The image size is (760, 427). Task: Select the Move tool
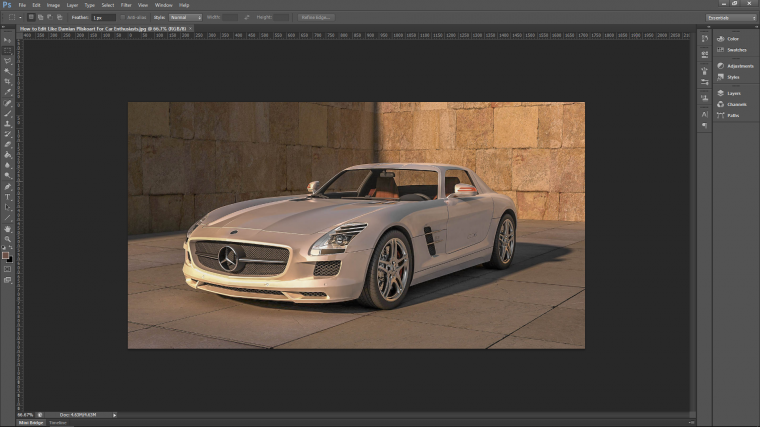click(7, 40)
